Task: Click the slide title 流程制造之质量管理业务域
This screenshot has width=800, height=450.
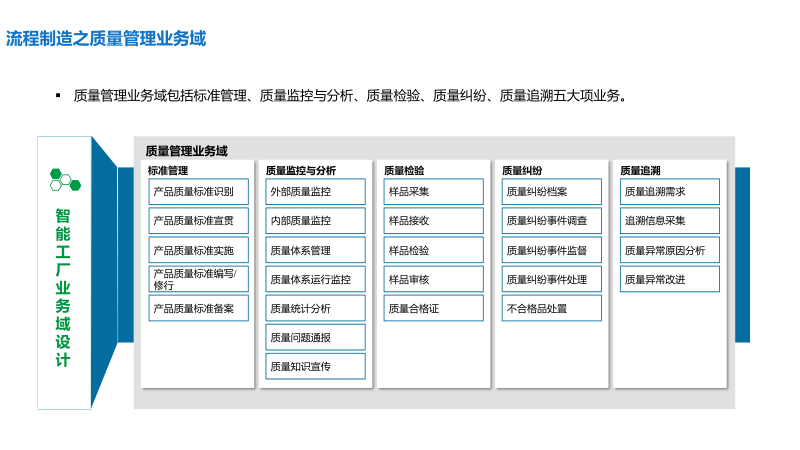Action: (106, 39)
